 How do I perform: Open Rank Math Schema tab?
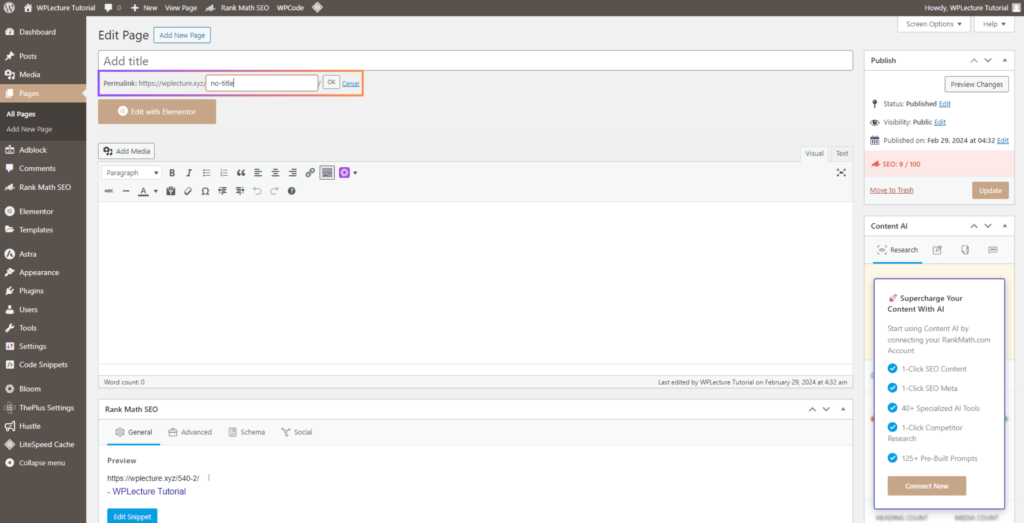tap(247, 432)
